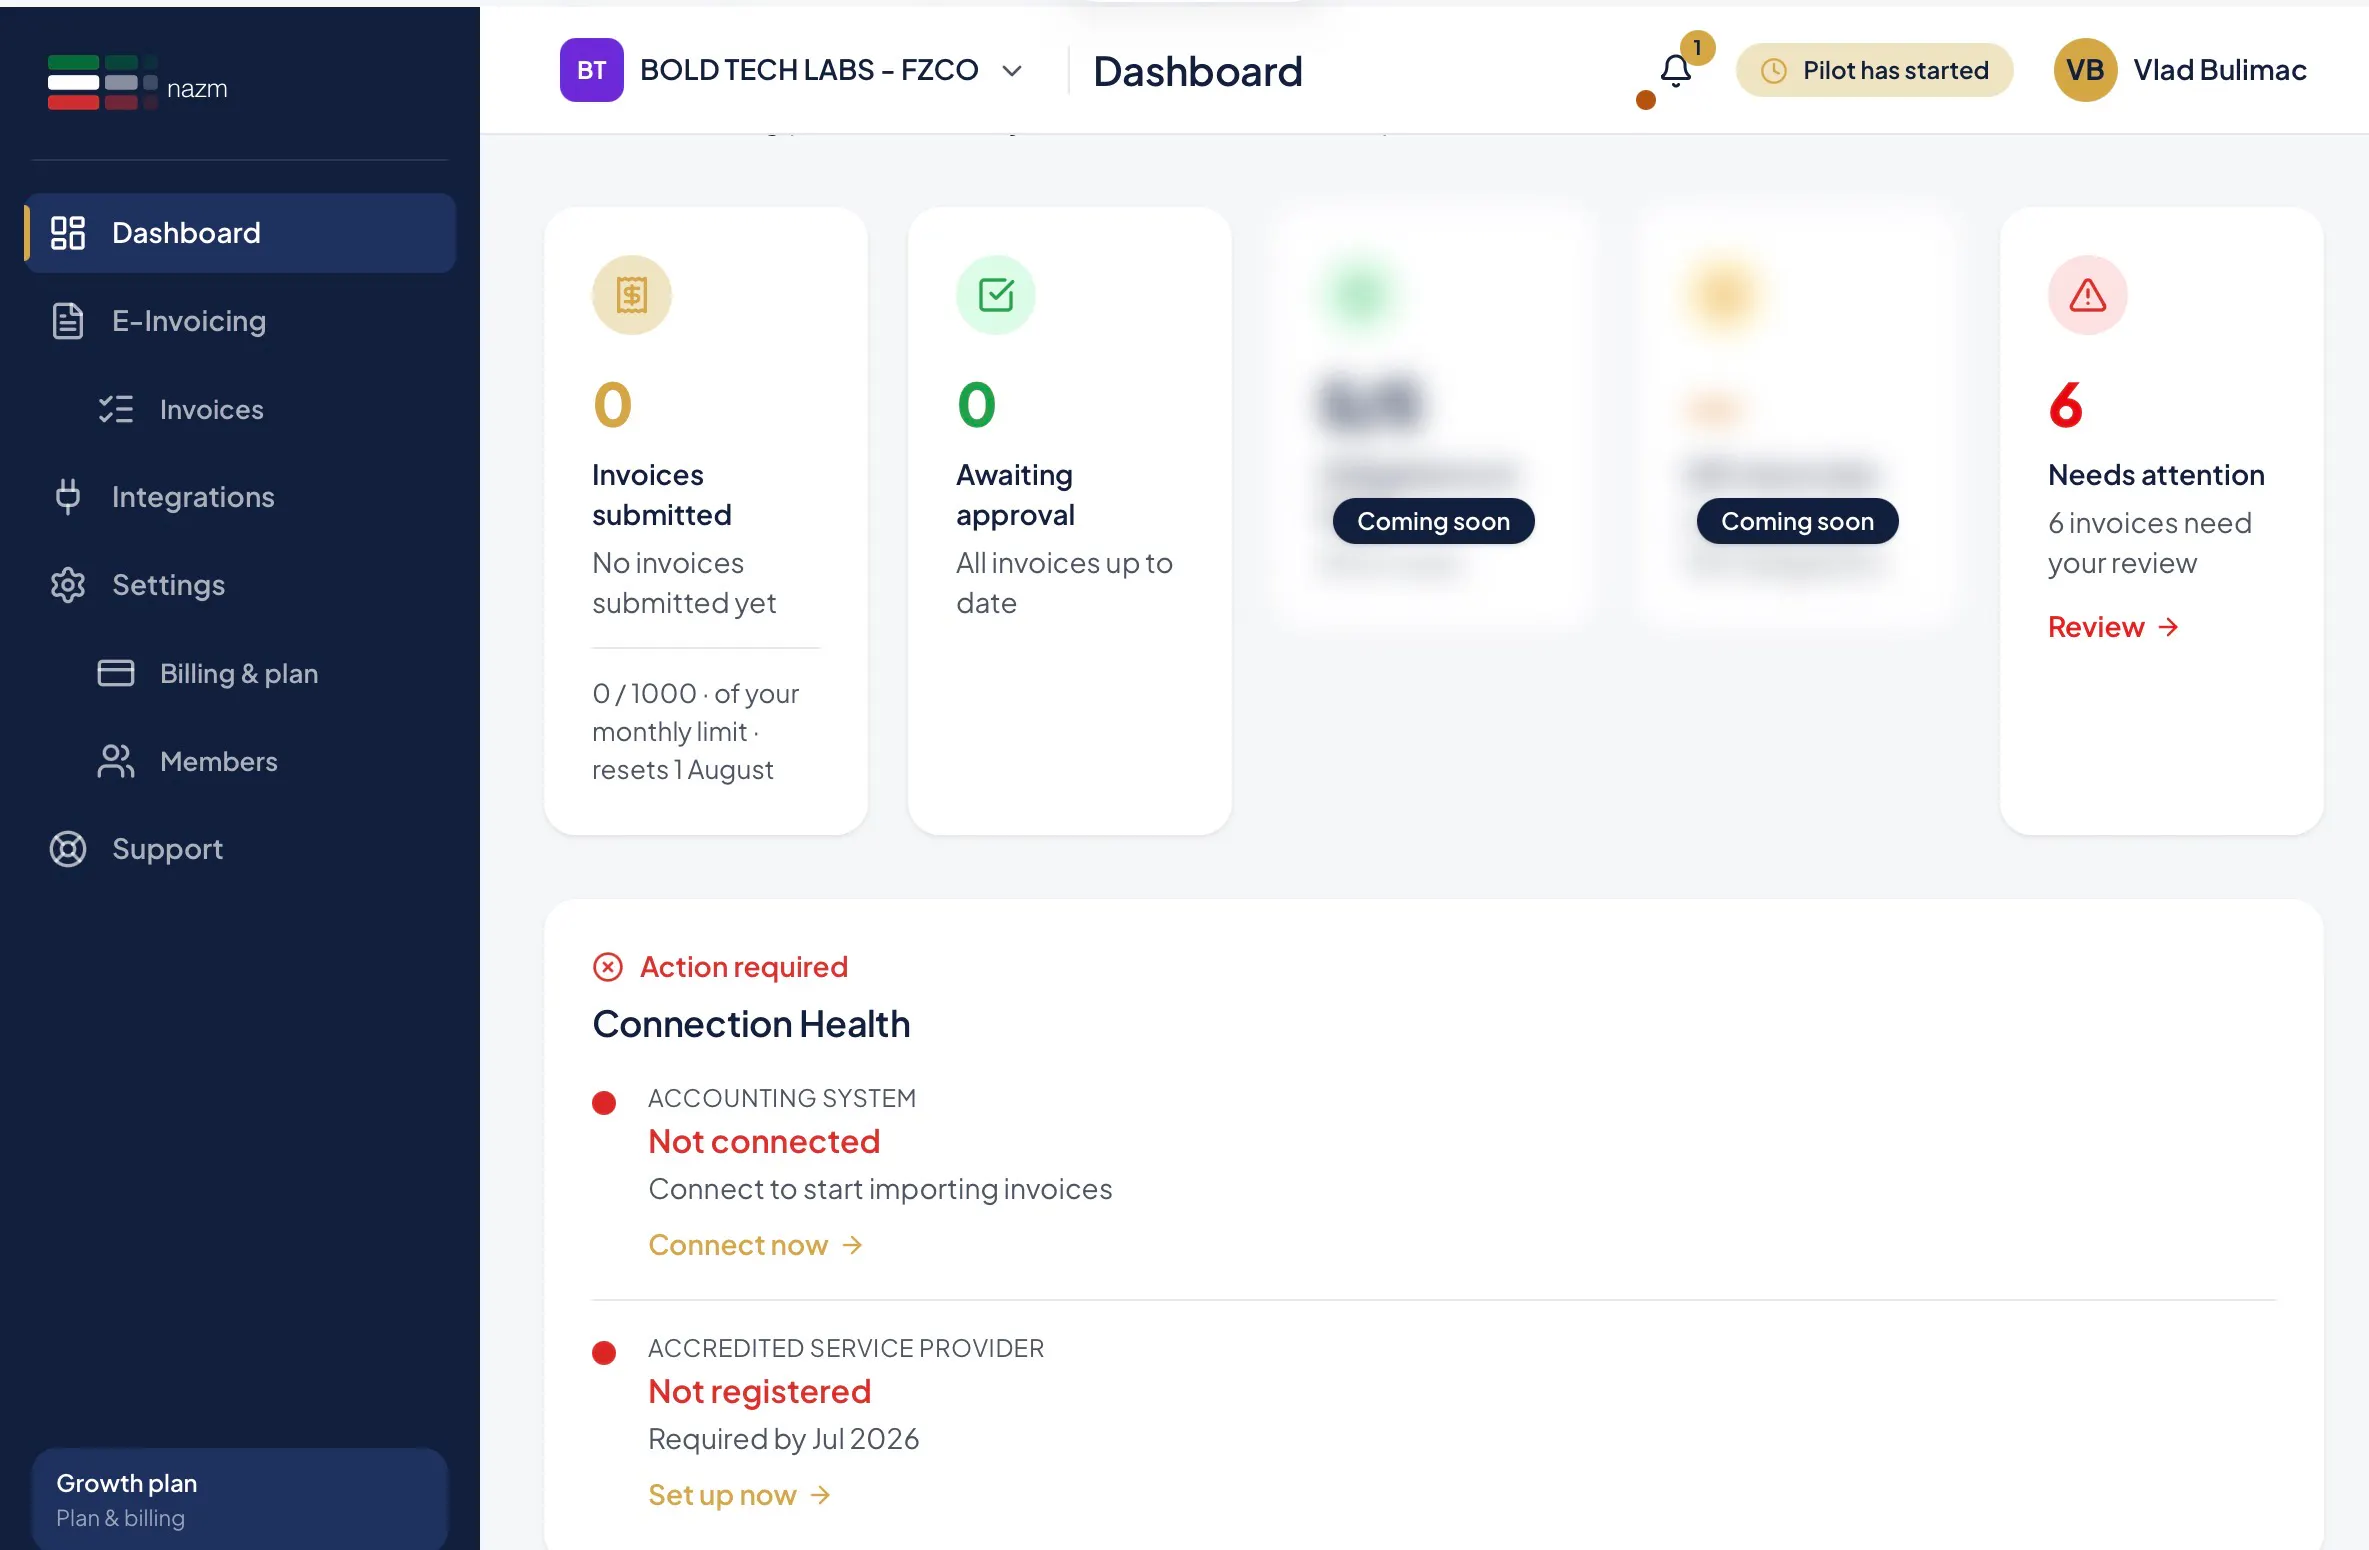Click the Members people icon

tap(116, 761)
